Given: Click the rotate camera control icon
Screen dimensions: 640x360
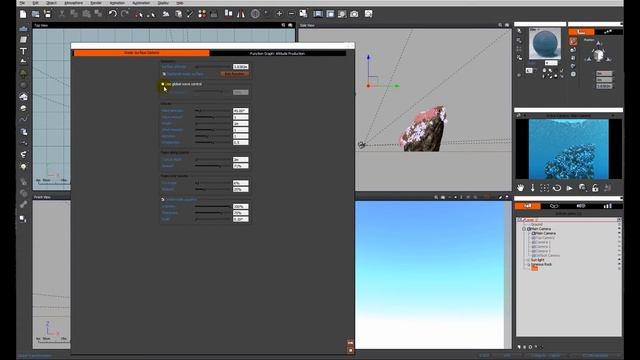Looking at the screenshot, I should [557, 188].
